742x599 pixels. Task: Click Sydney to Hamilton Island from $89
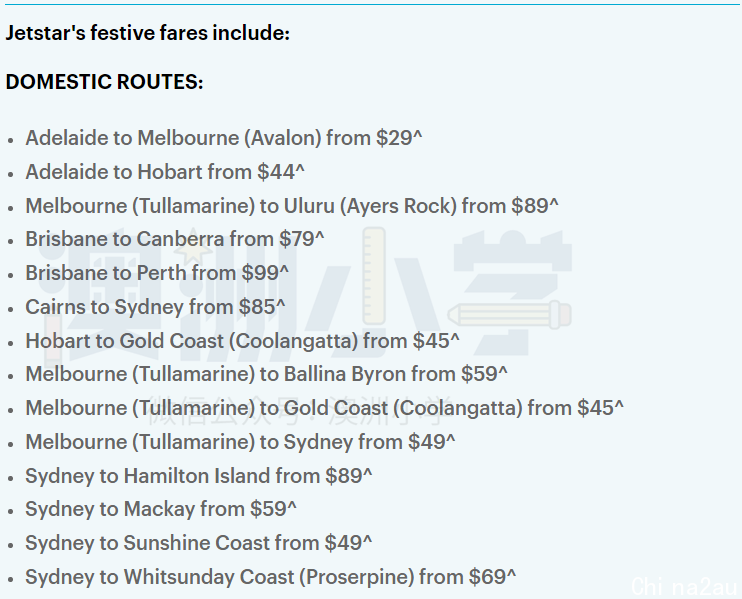pyautogui.click(x=199, y=476)
